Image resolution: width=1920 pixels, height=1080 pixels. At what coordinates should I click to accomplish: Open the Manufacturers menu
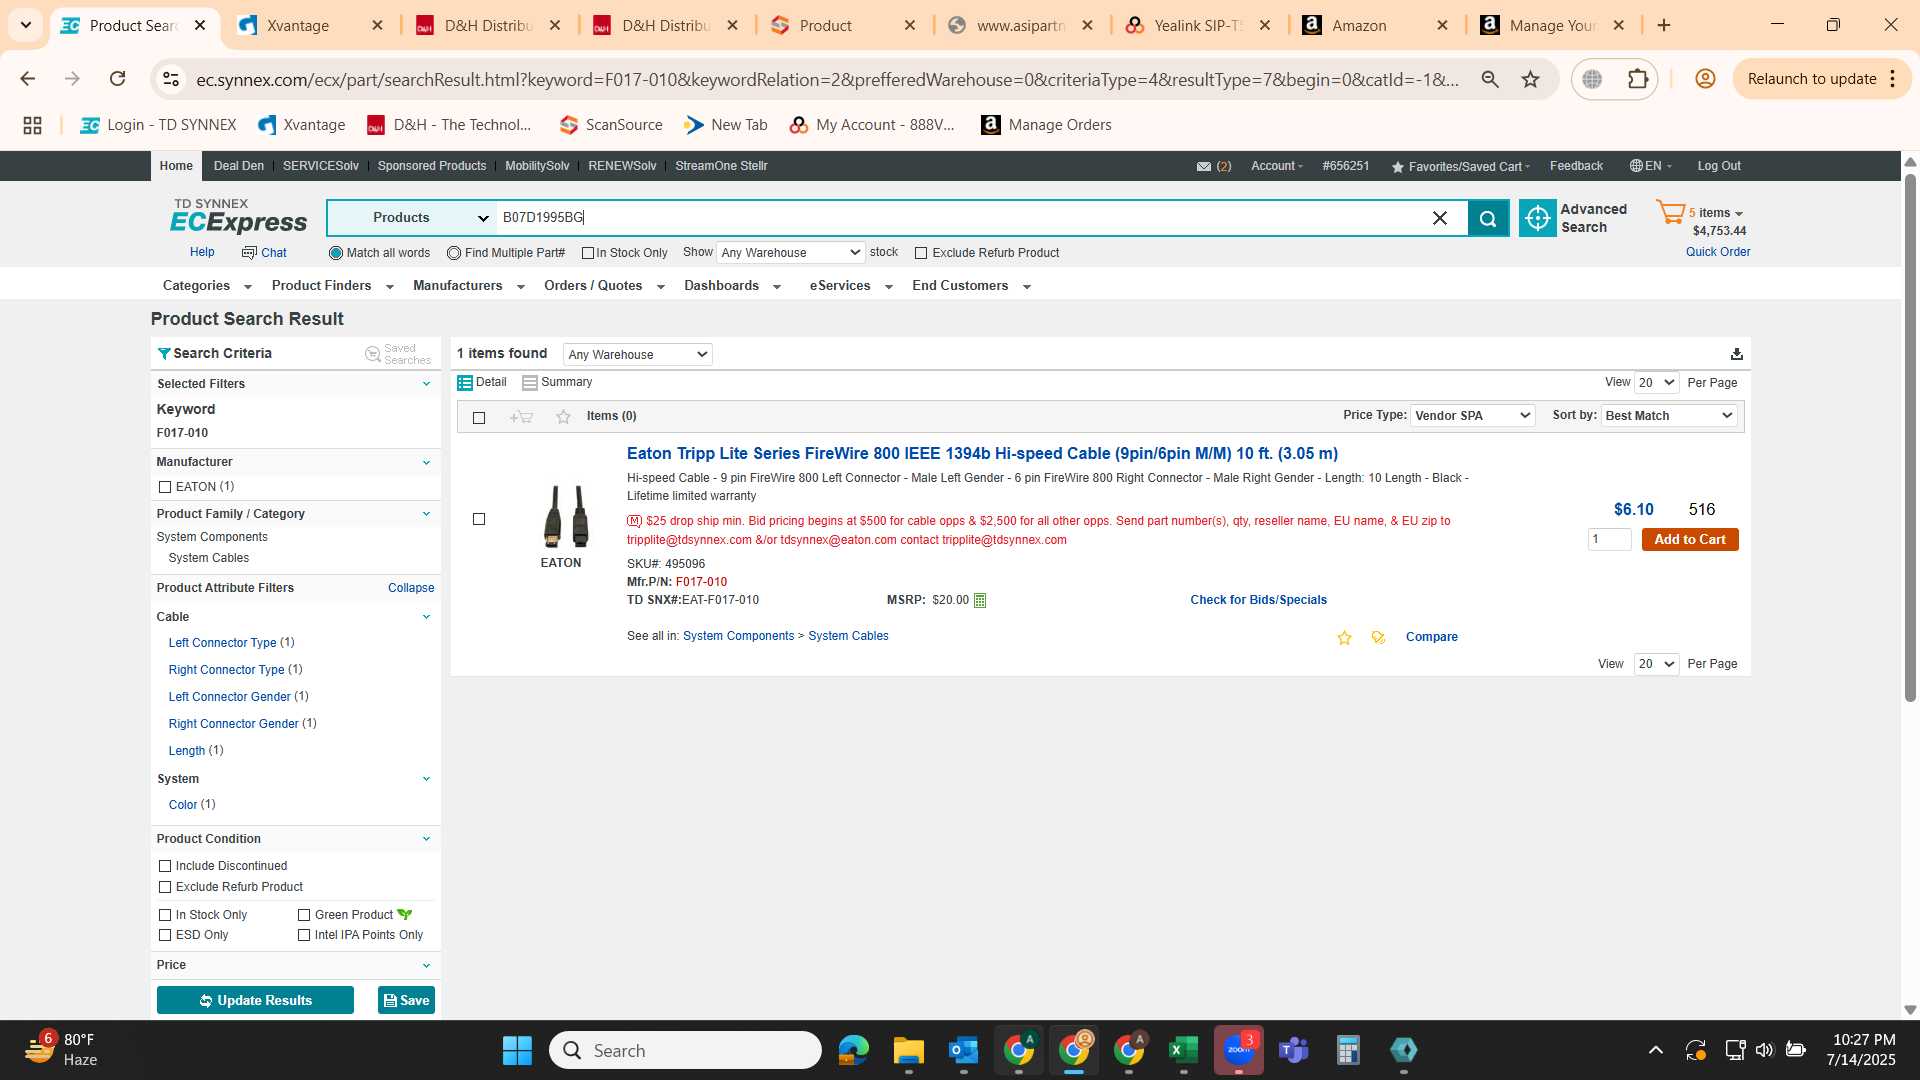click(x=468, y=286)
